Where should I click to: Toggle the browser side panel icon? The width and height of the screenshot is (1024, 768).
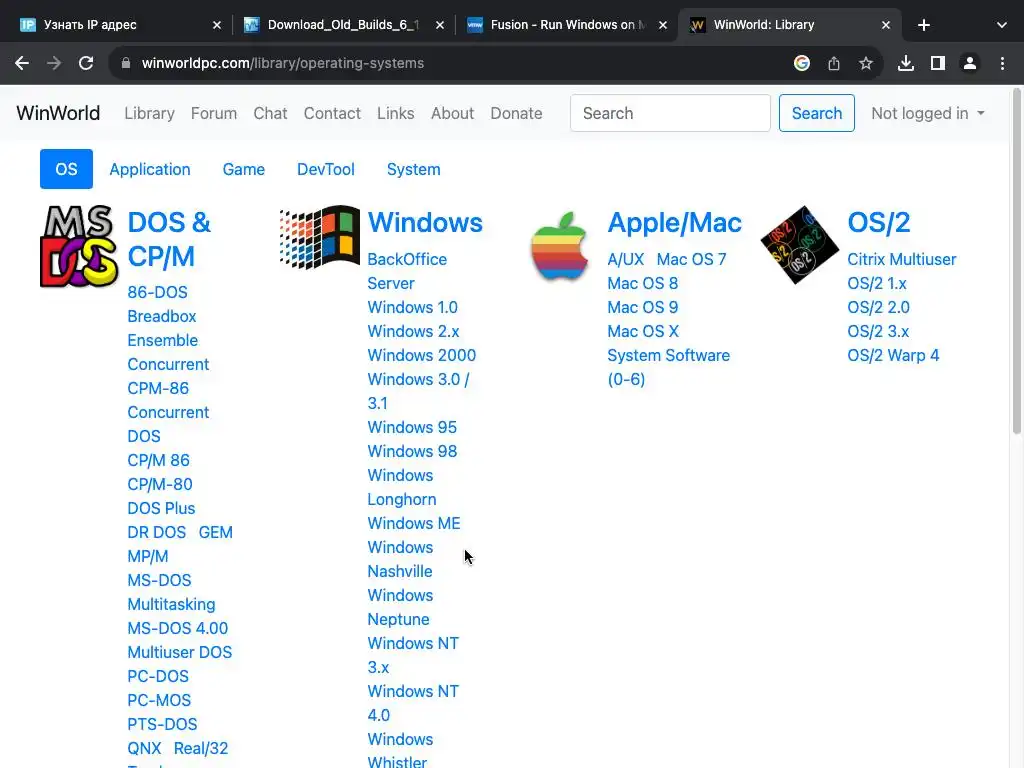pyautogui.click(x=937, y=63)
